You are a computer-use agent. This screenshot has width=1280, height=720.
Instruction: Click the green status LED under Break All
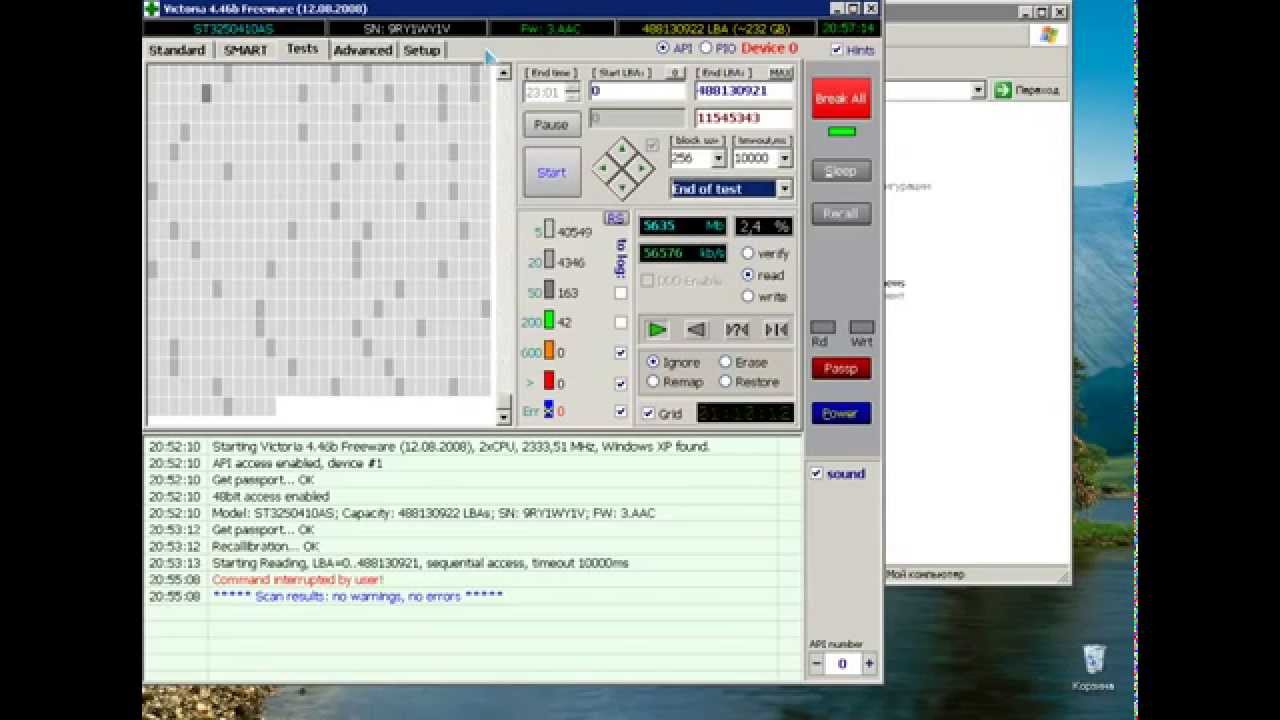point(842,131)
